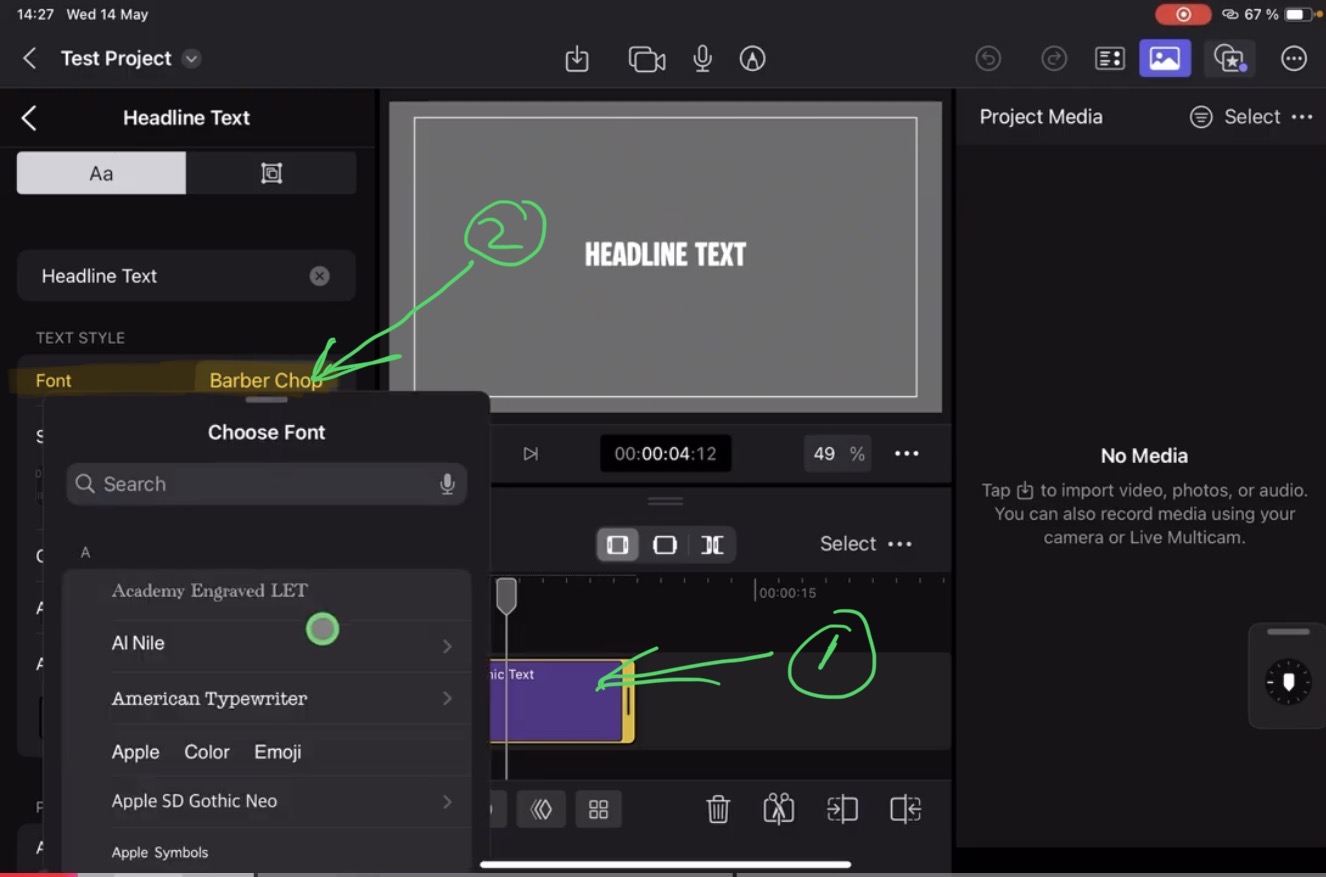This screenshot has height=877, width=1326.
Task: Enable the middle timeline view mode toggle
Action: click(x=666, y=545)
